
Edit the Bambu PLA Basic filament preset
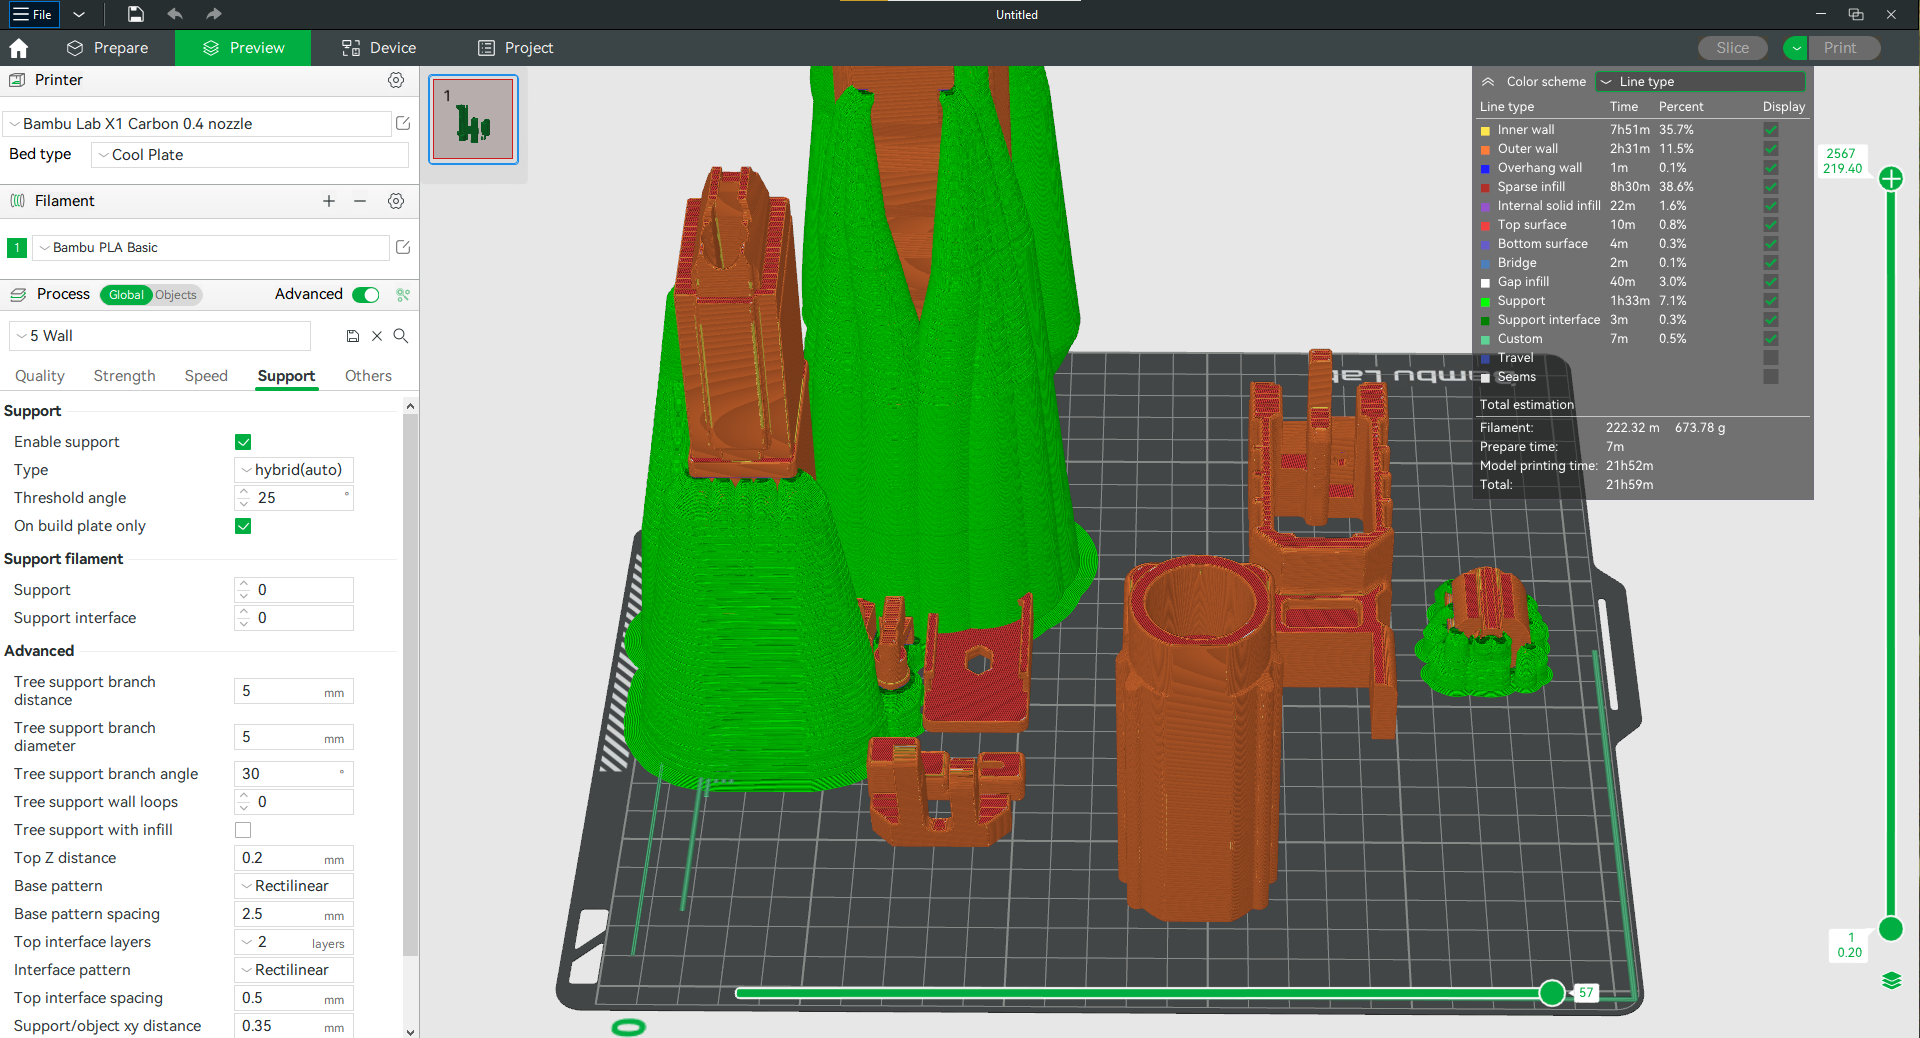pos(403,247)
